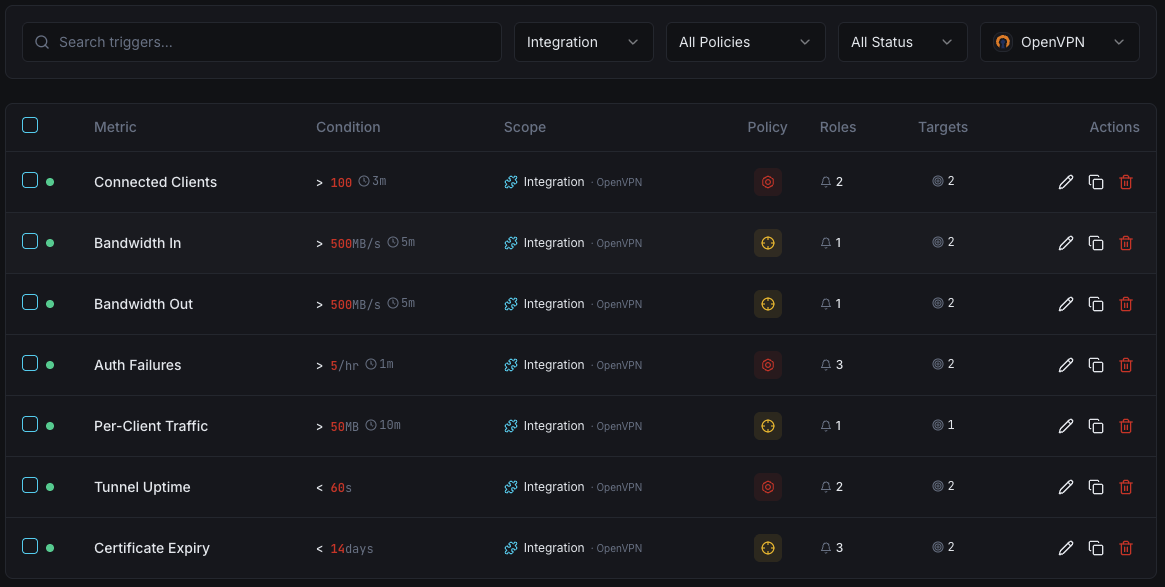The image size is (1165, 587).
Task: Enable the checkbox for Certificate Expiry row
Action: click(x=30, y=547)
